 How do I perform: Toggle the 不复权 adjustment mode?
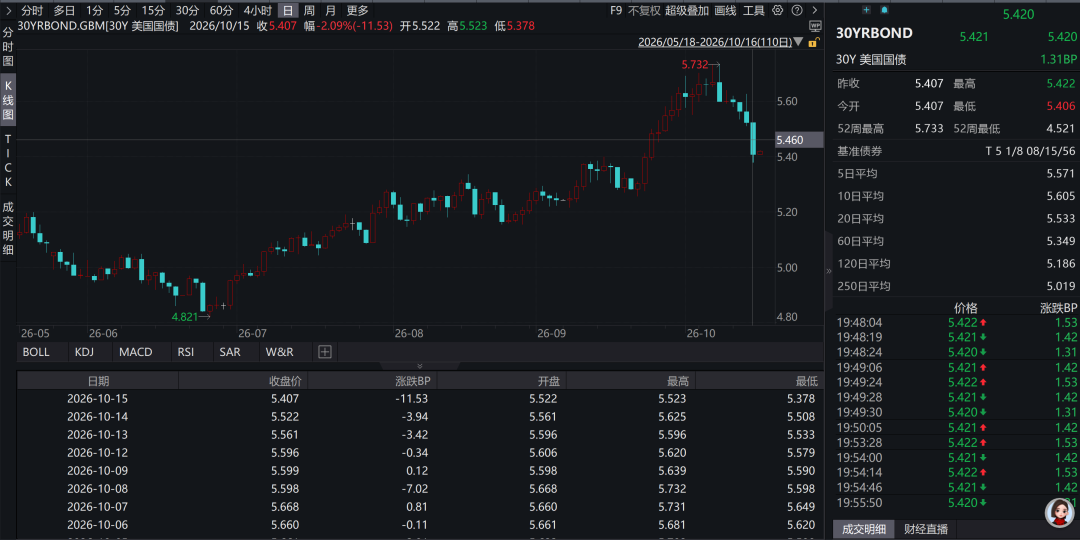pyautogui.click(x=644, y=10)
